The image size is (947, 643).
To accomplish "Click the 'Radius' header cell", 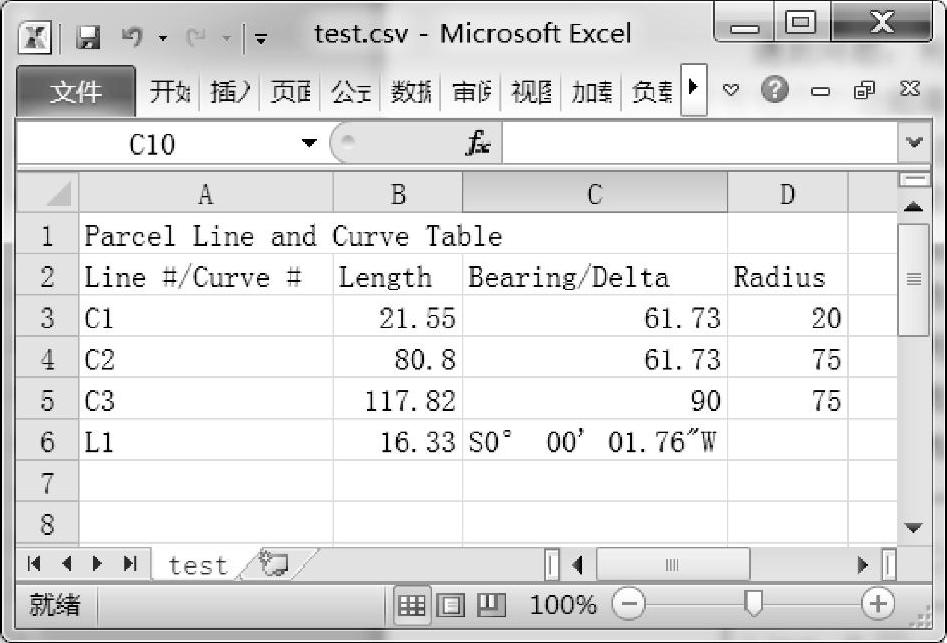I will 788,277.
